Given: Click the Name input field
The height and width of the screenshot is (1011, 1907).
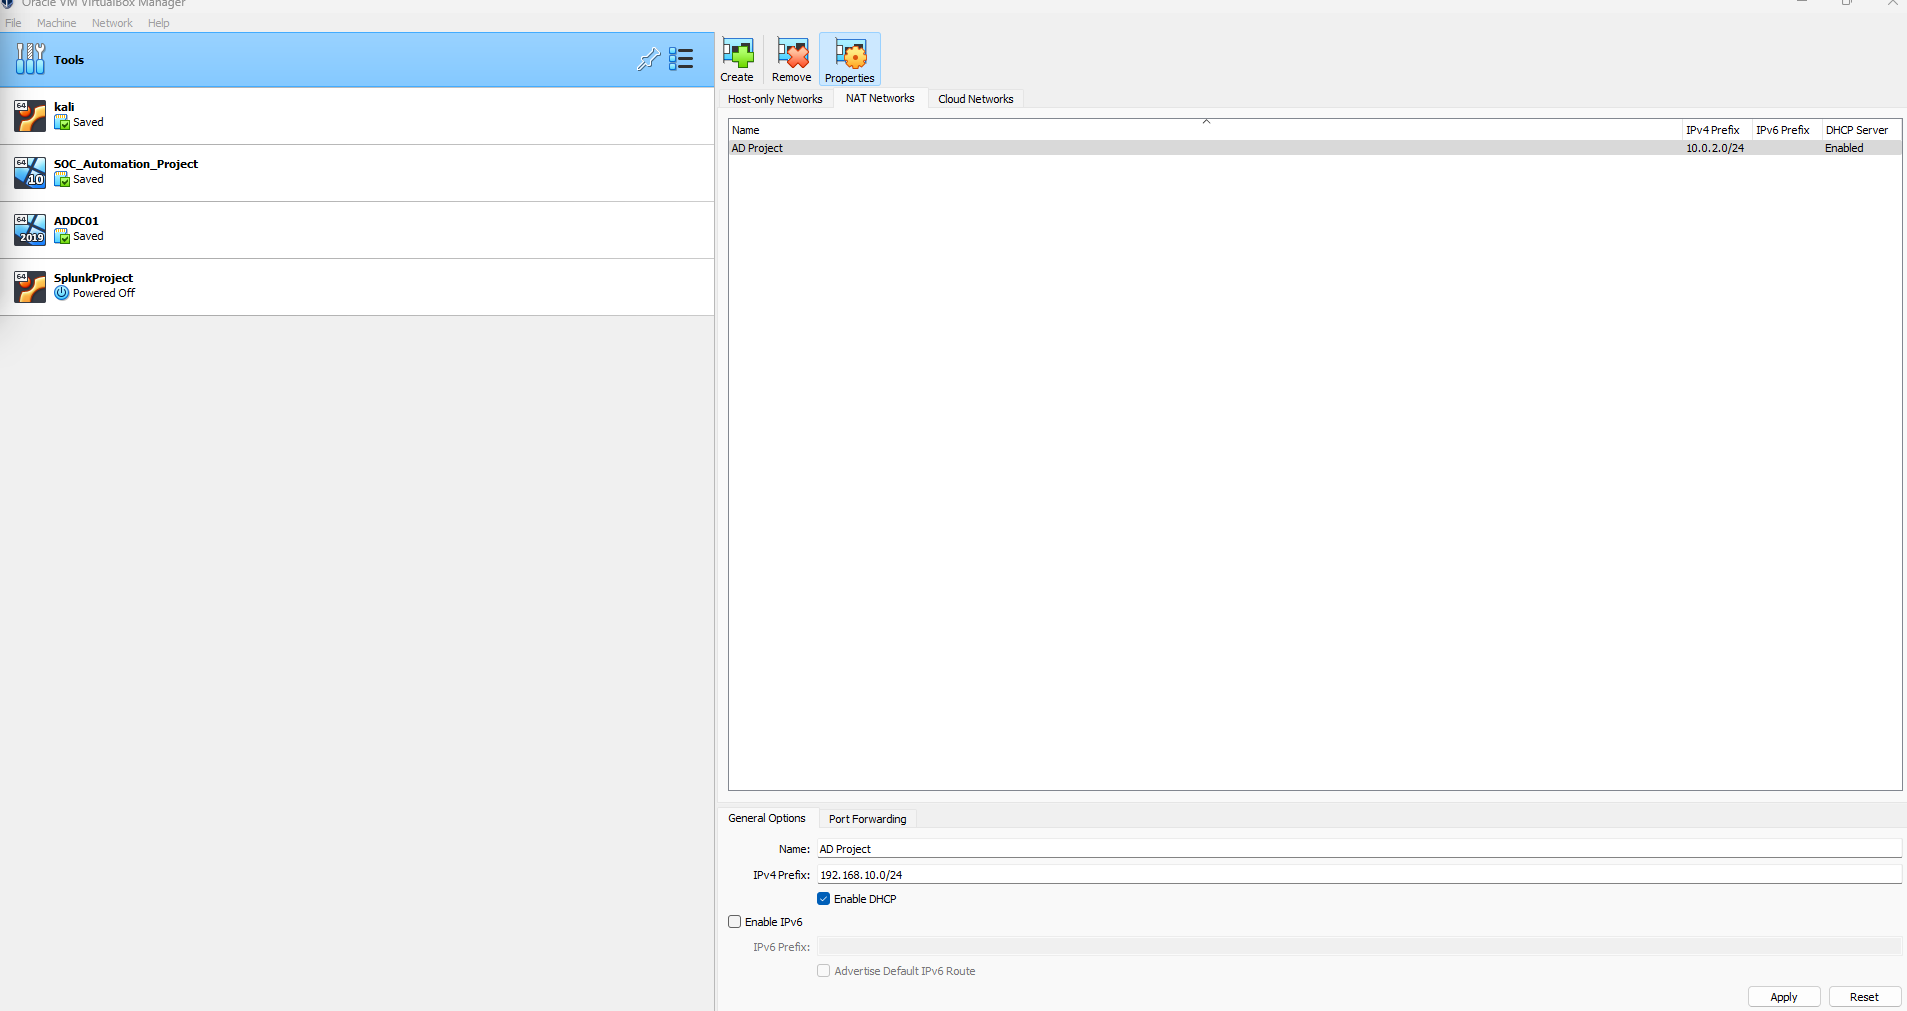Looking at the screenshot, I should click(x=1359, y=849).
